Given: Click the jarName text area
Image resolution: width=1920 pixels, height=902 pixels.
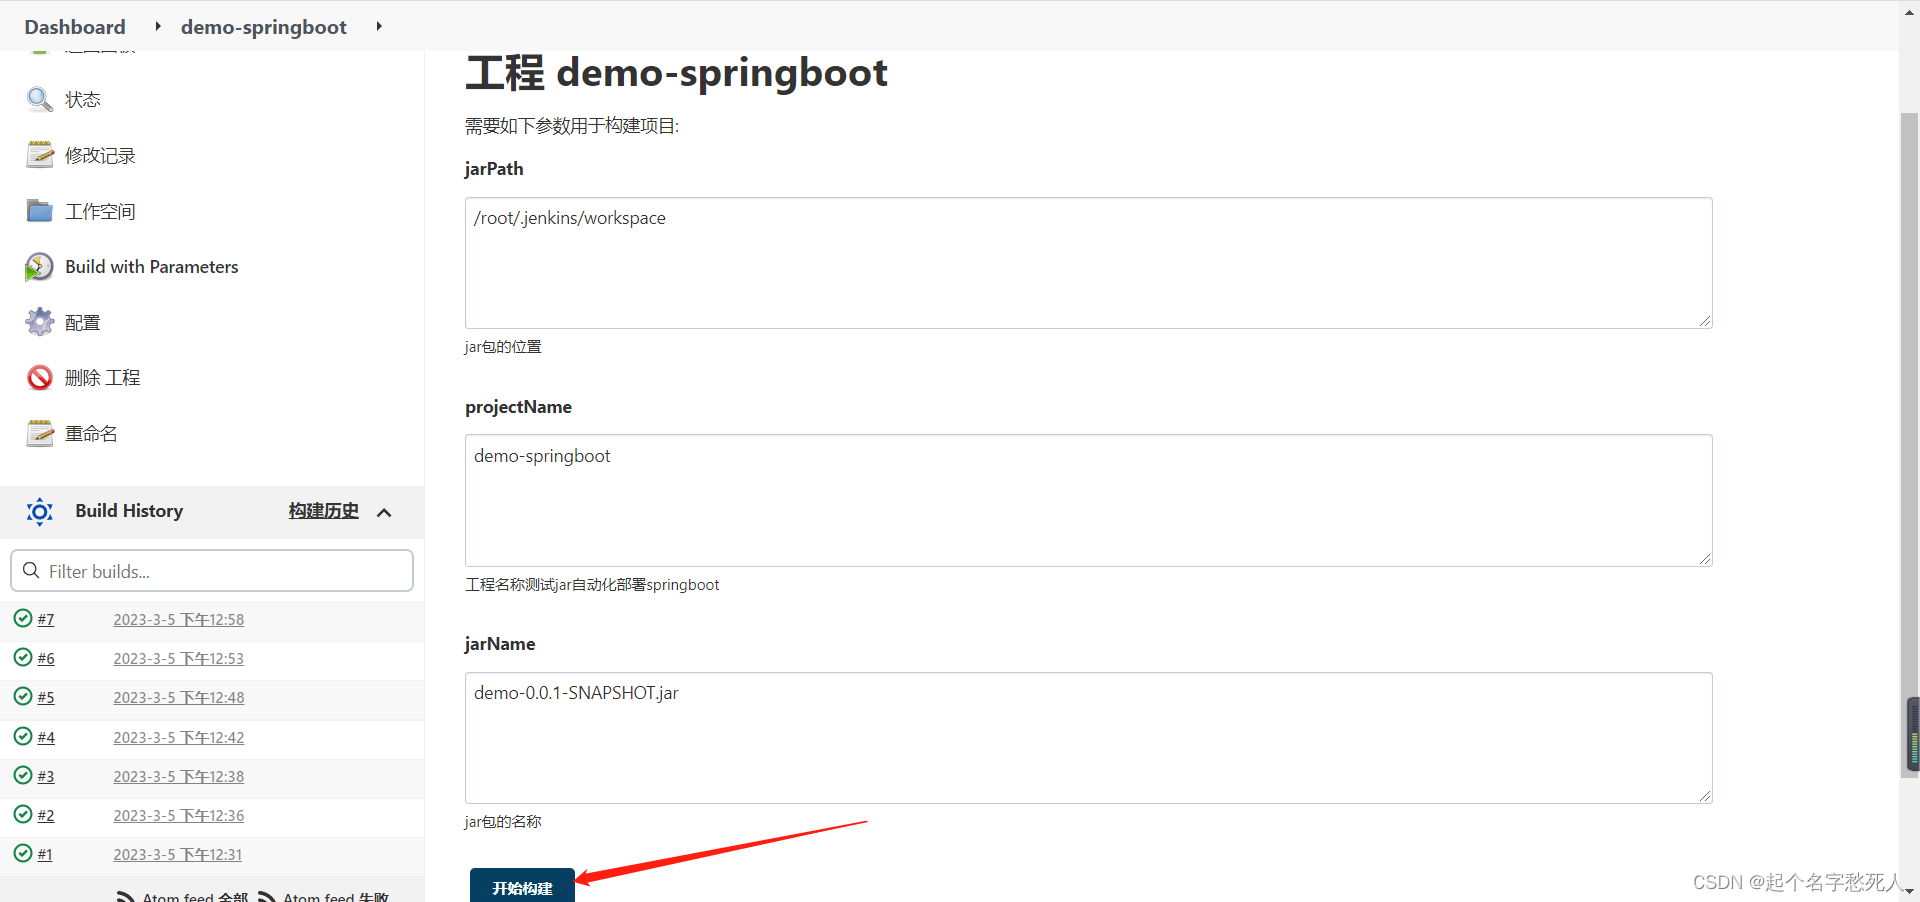Looking at the screenshot, I should [1088, 738].
